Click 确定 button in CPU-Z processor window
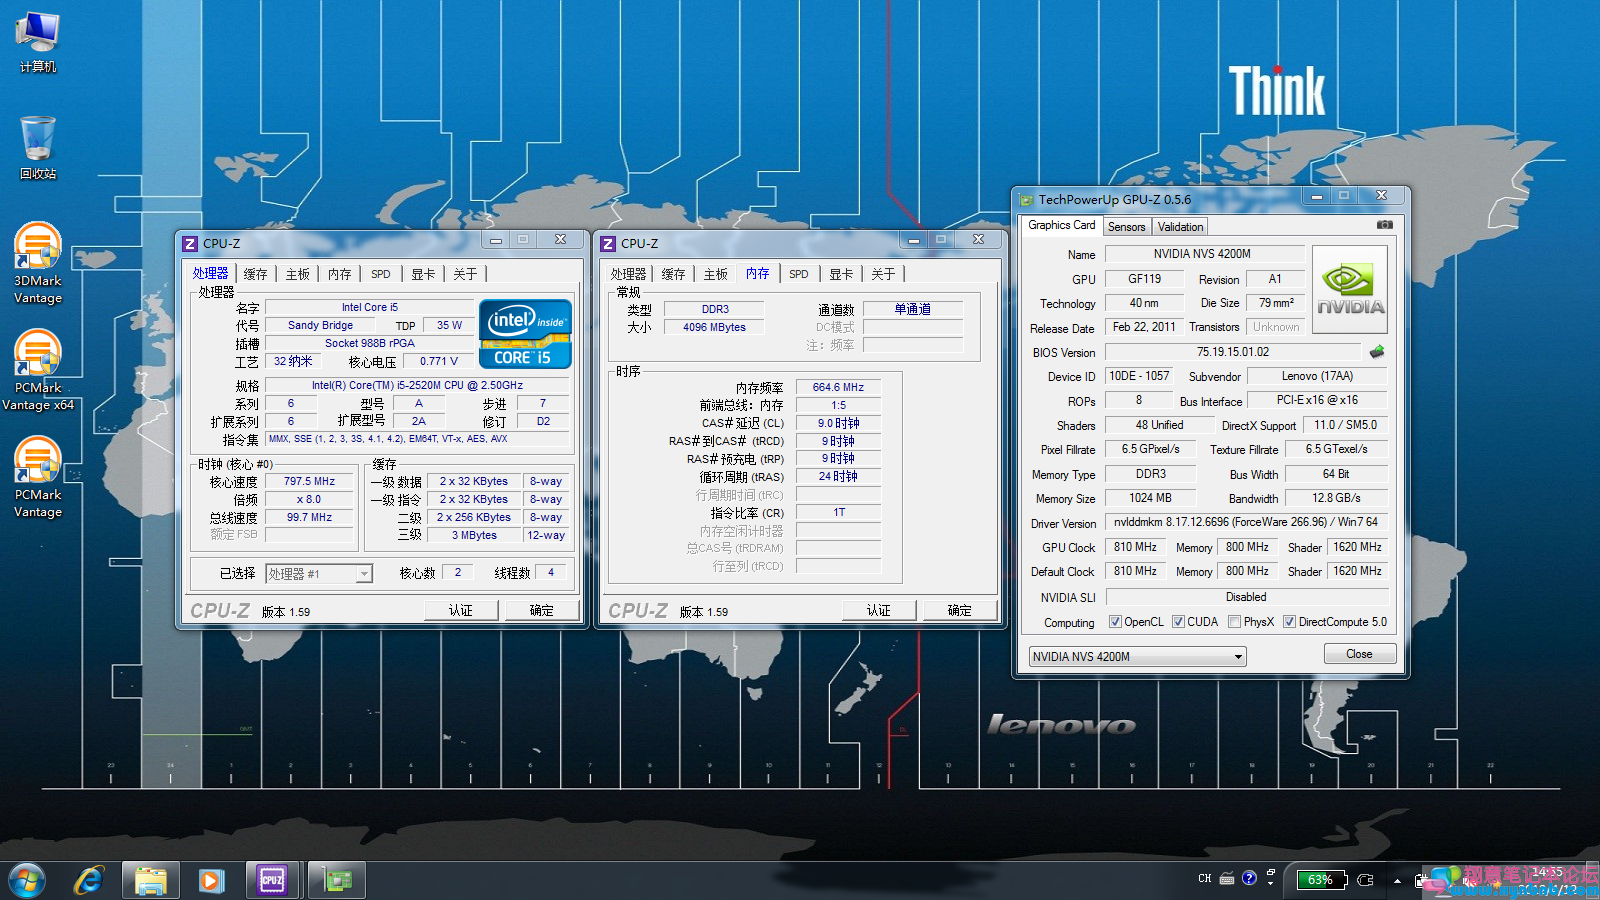Screen dimensions: 1600x900 pos(542,610)
